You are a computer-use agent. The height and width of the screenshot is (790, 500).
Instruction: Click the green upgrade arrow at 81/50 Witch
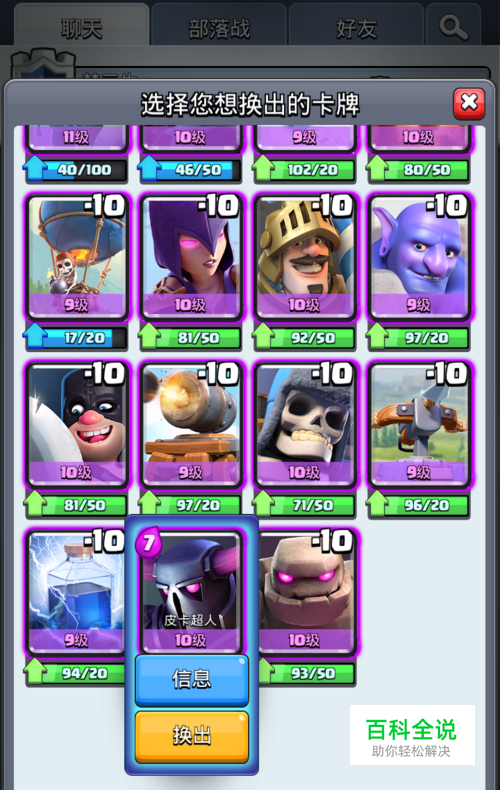point(149,336)
